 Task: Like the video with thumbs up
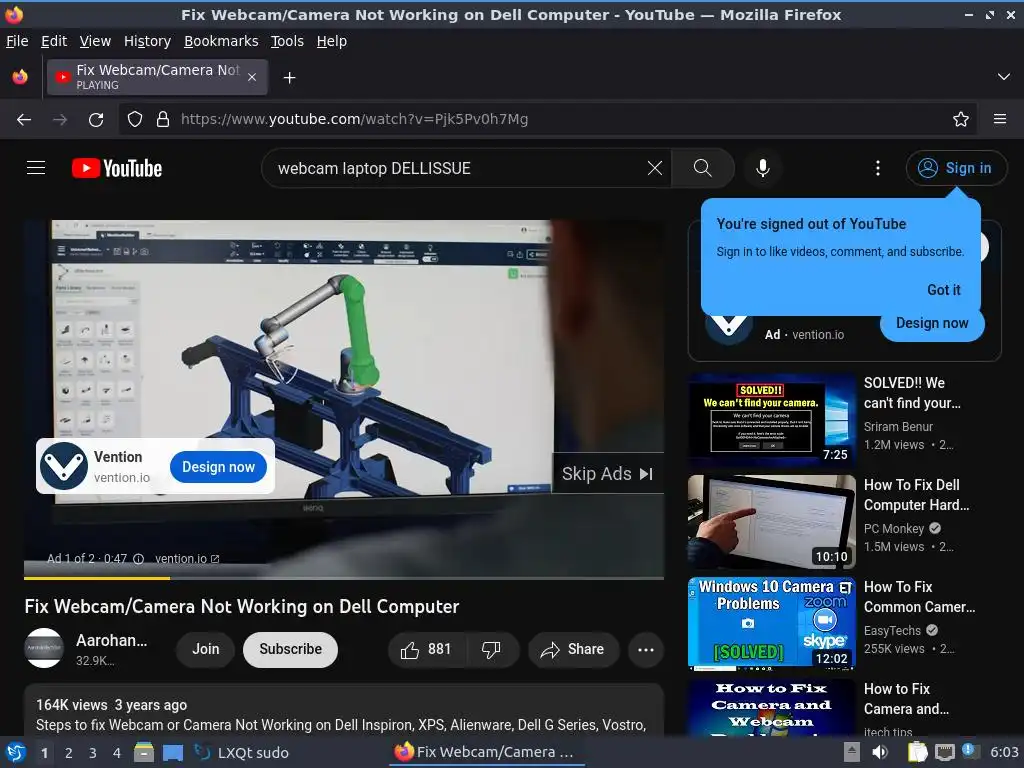pyautogui.click(x=427, y=649)
